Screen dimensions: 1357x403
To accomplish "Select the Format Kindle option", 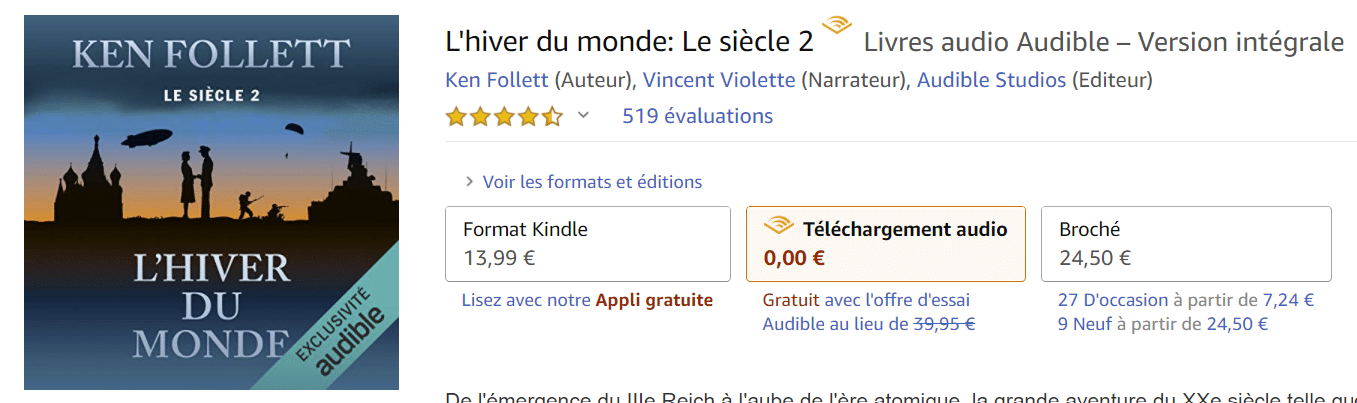I will tap(587, 244).
